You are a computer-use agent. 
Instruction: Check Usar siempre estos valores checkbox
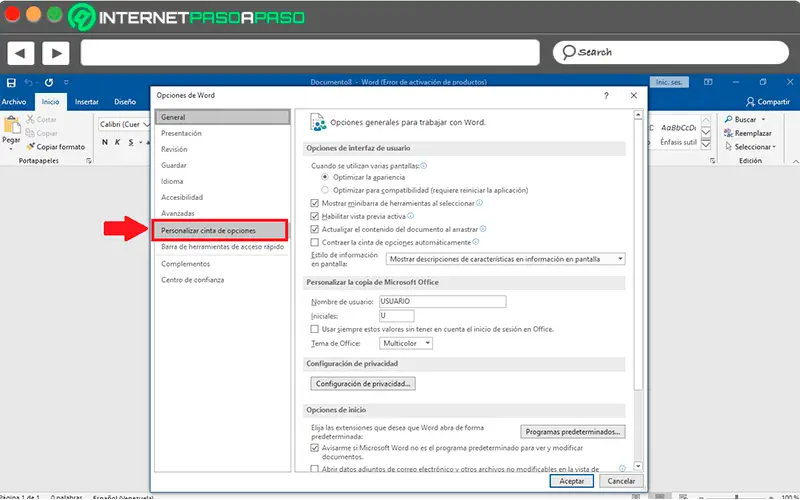coord(315,329)
